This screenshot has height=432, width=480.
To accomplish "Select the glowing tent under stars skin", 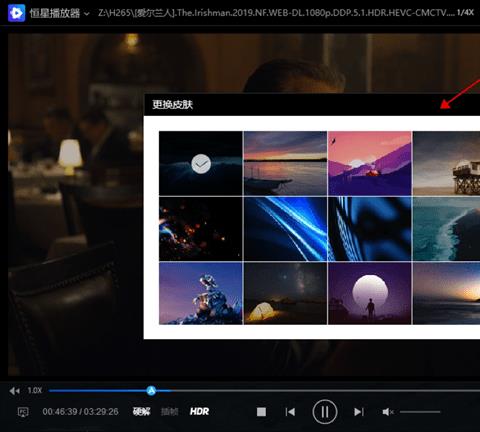I will [285, 293].
